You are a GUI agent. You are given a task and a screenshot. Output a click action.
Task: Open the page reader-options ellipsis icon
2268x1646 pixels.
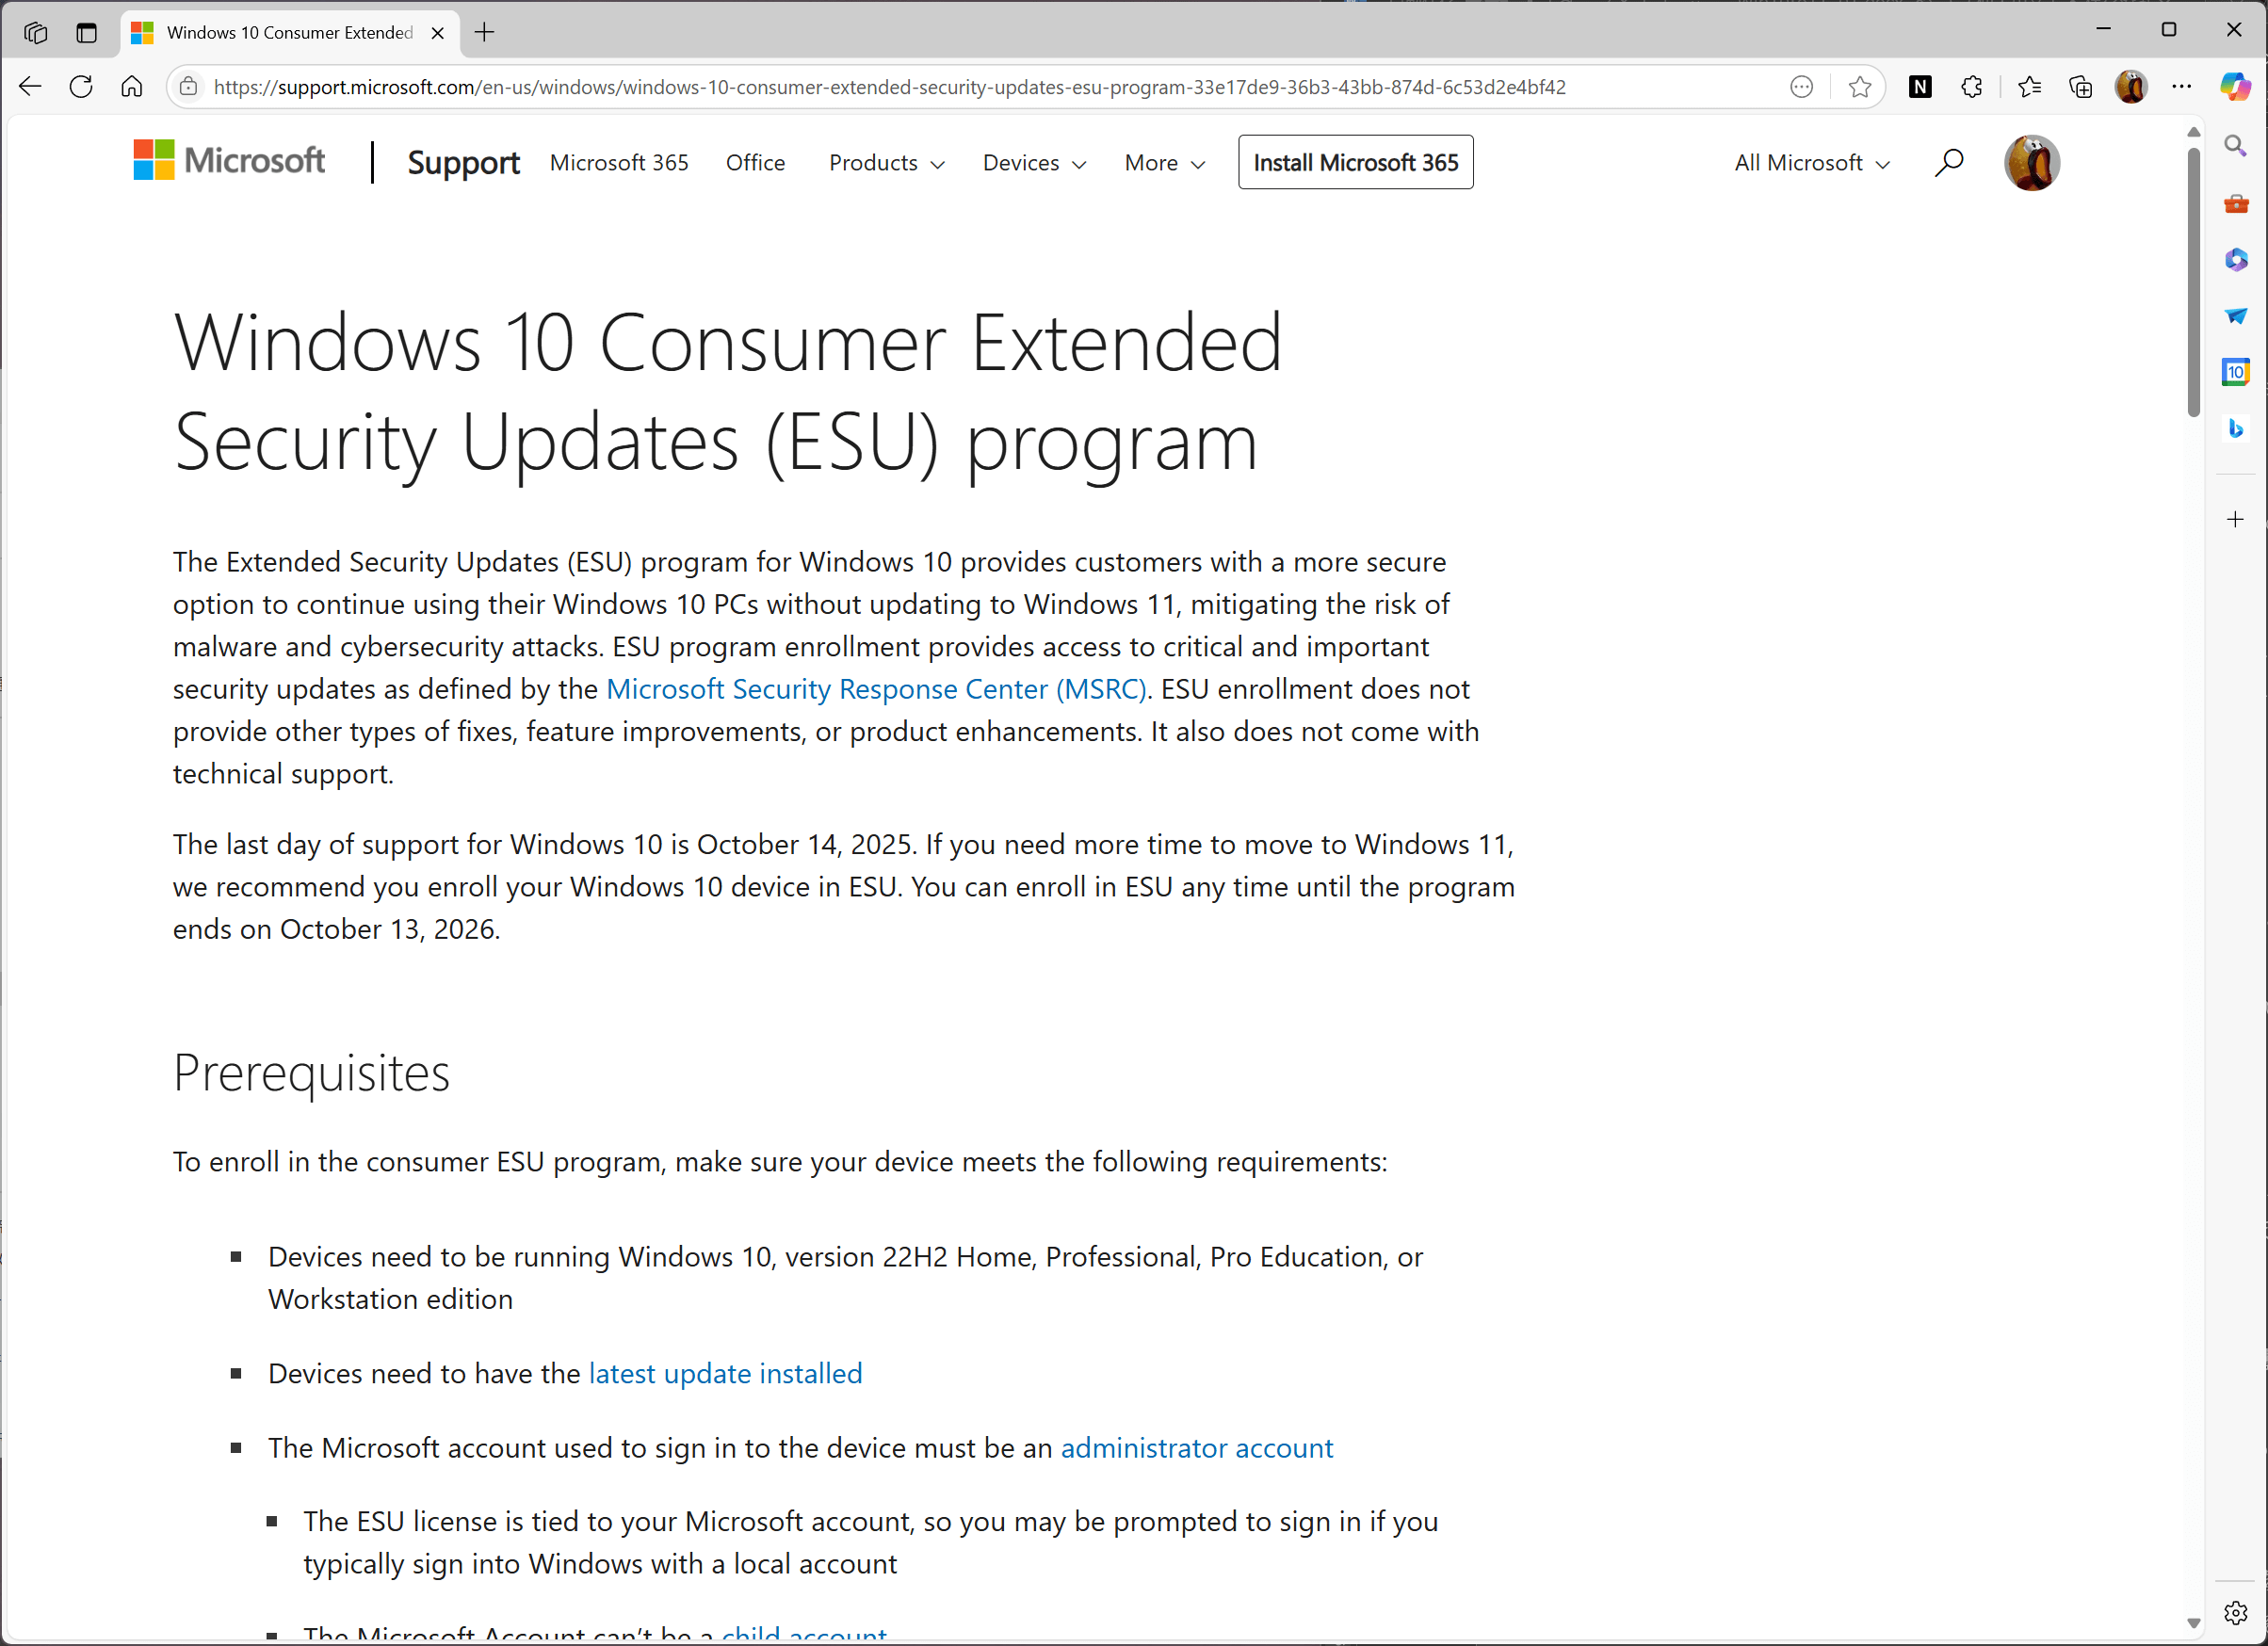pos(1801,87)
